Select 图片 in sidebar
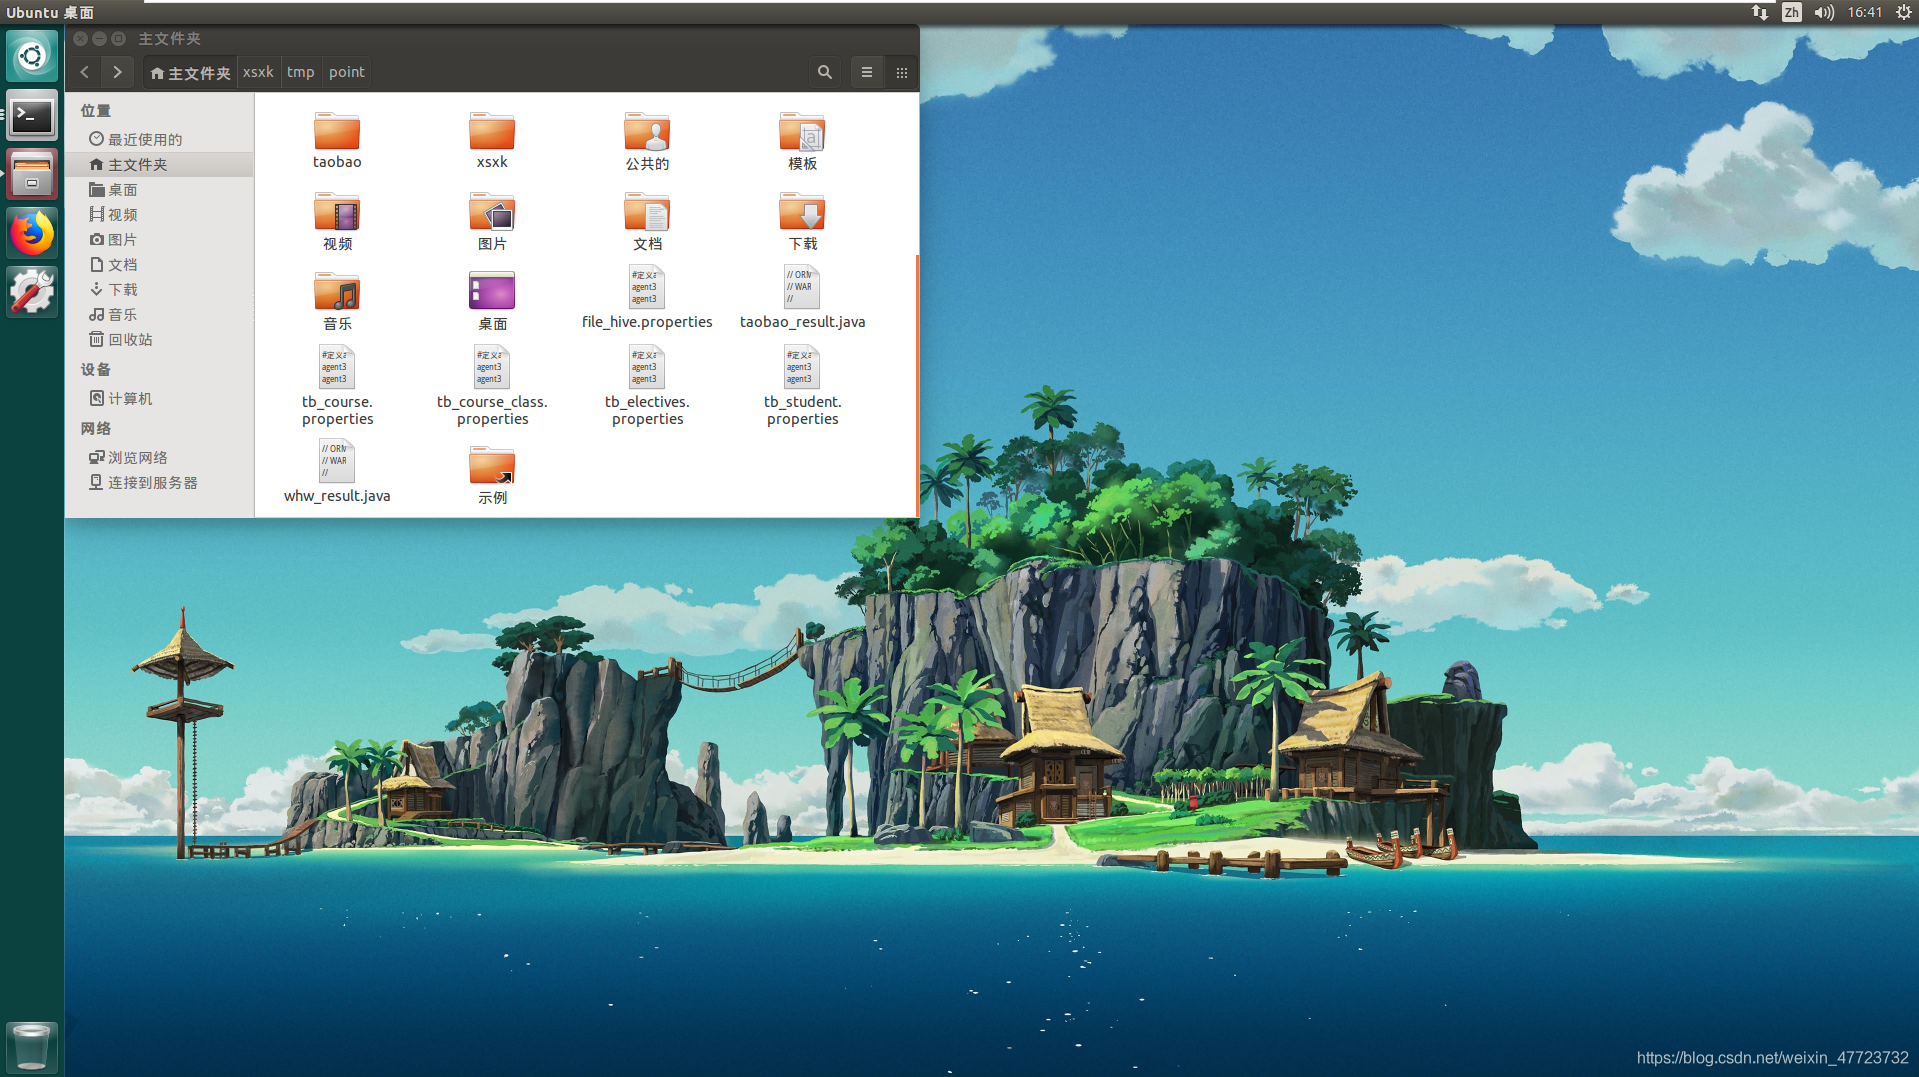This screenshot has height=1077, width=1919. [160, 239]
